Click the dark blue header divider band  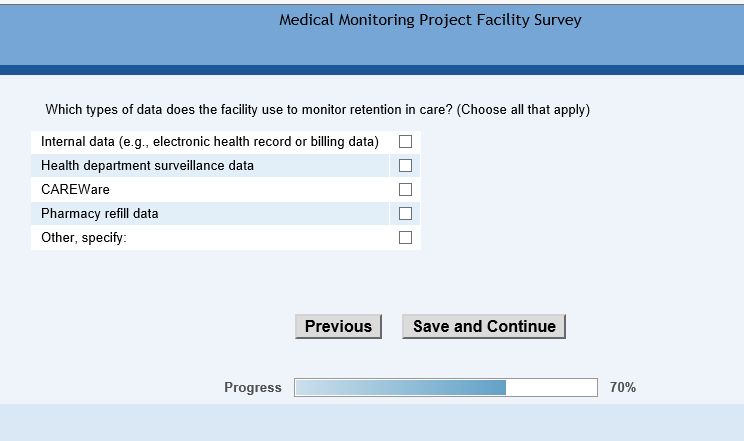[x=372, y=70]
